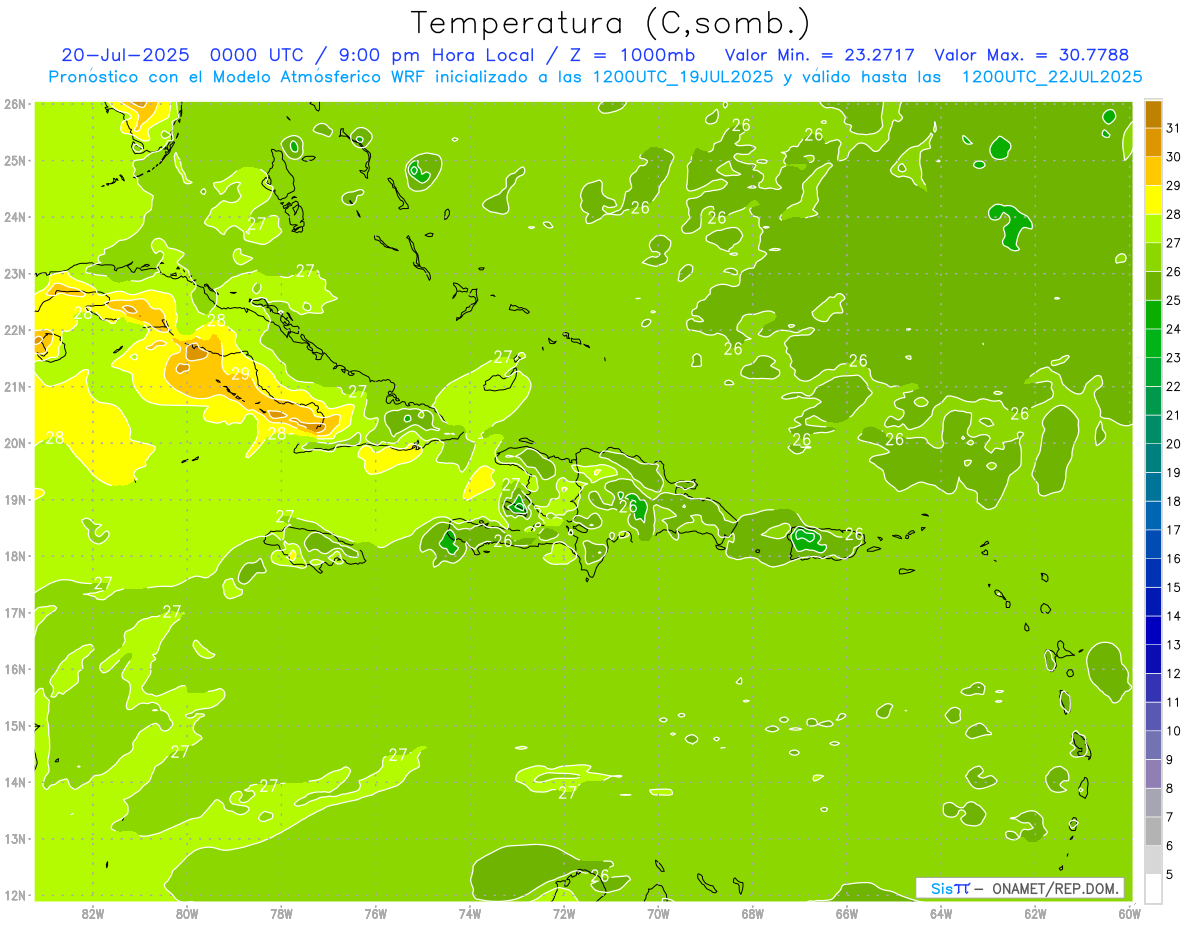The image size is (1200, 927).
Task: Click longitude axis label 68W
Action: coord(752,914)
